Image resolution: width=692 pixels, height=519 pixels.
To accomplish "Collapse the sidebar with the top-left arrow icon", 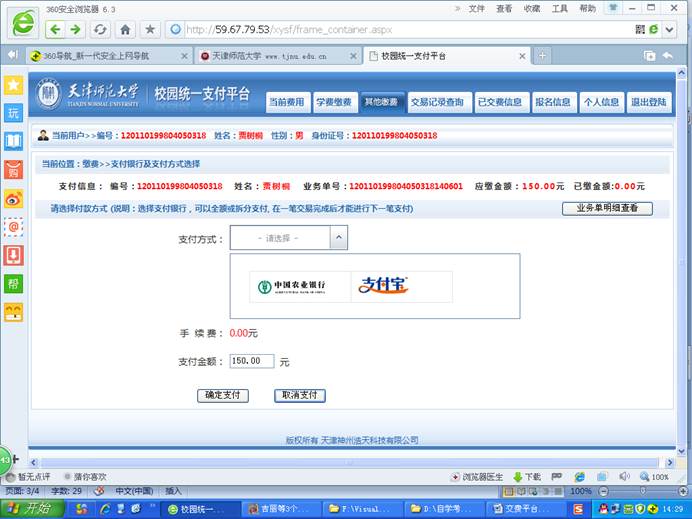I will click(x=12, y=55).
